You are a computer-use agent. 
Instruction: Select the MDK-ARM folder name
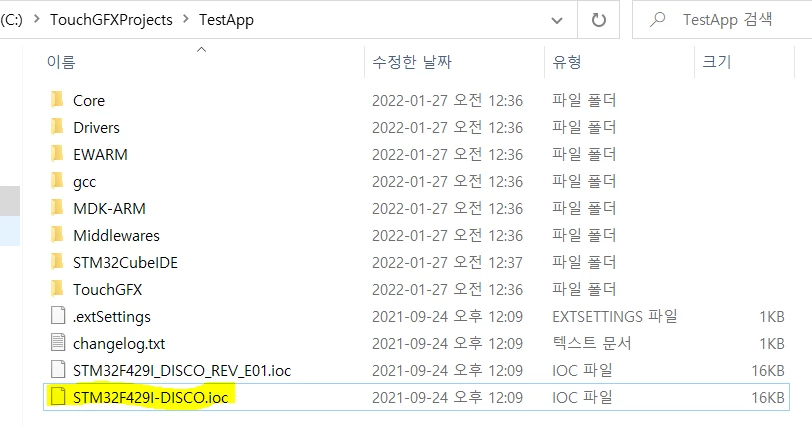pyautogui.click(x=109, y=209)
